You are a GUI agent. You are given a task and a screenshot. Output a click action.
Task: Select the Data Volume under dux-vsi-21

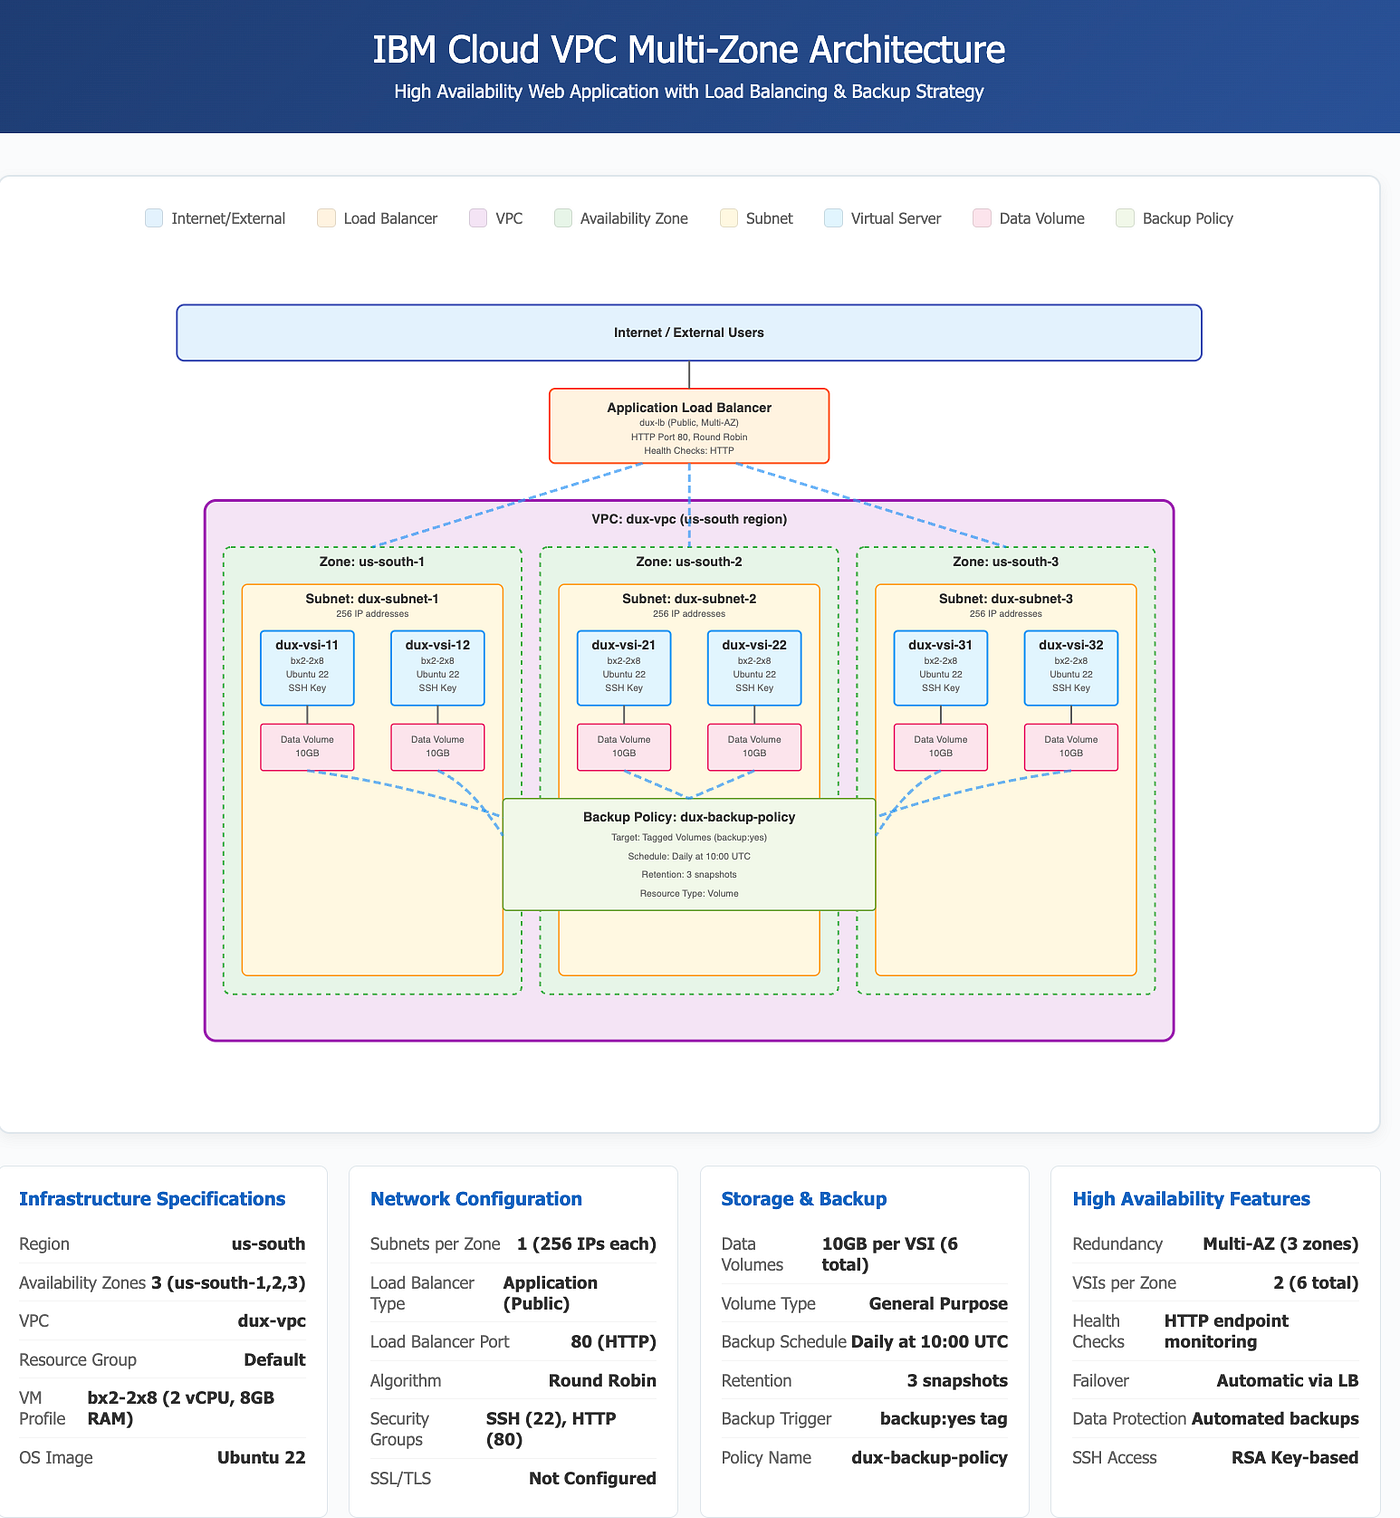[624, 747]
